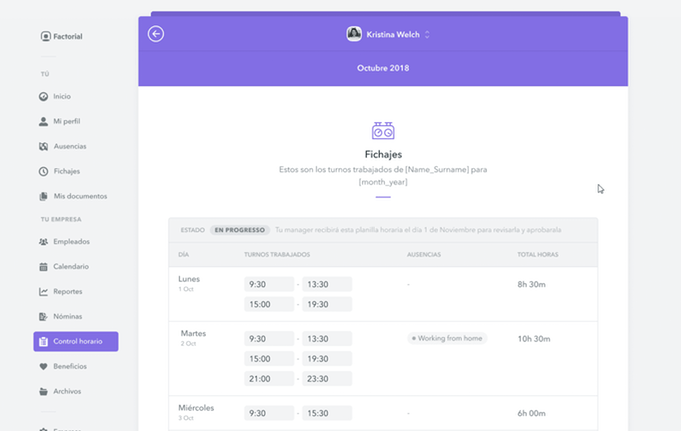
Task: Click the Beneficios heart icon
Action: pyautogui.click(x=43, y=366)
